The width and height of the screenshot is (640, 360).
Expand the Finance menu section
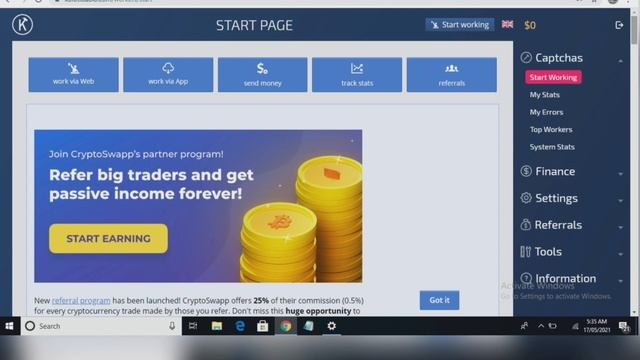571,171
